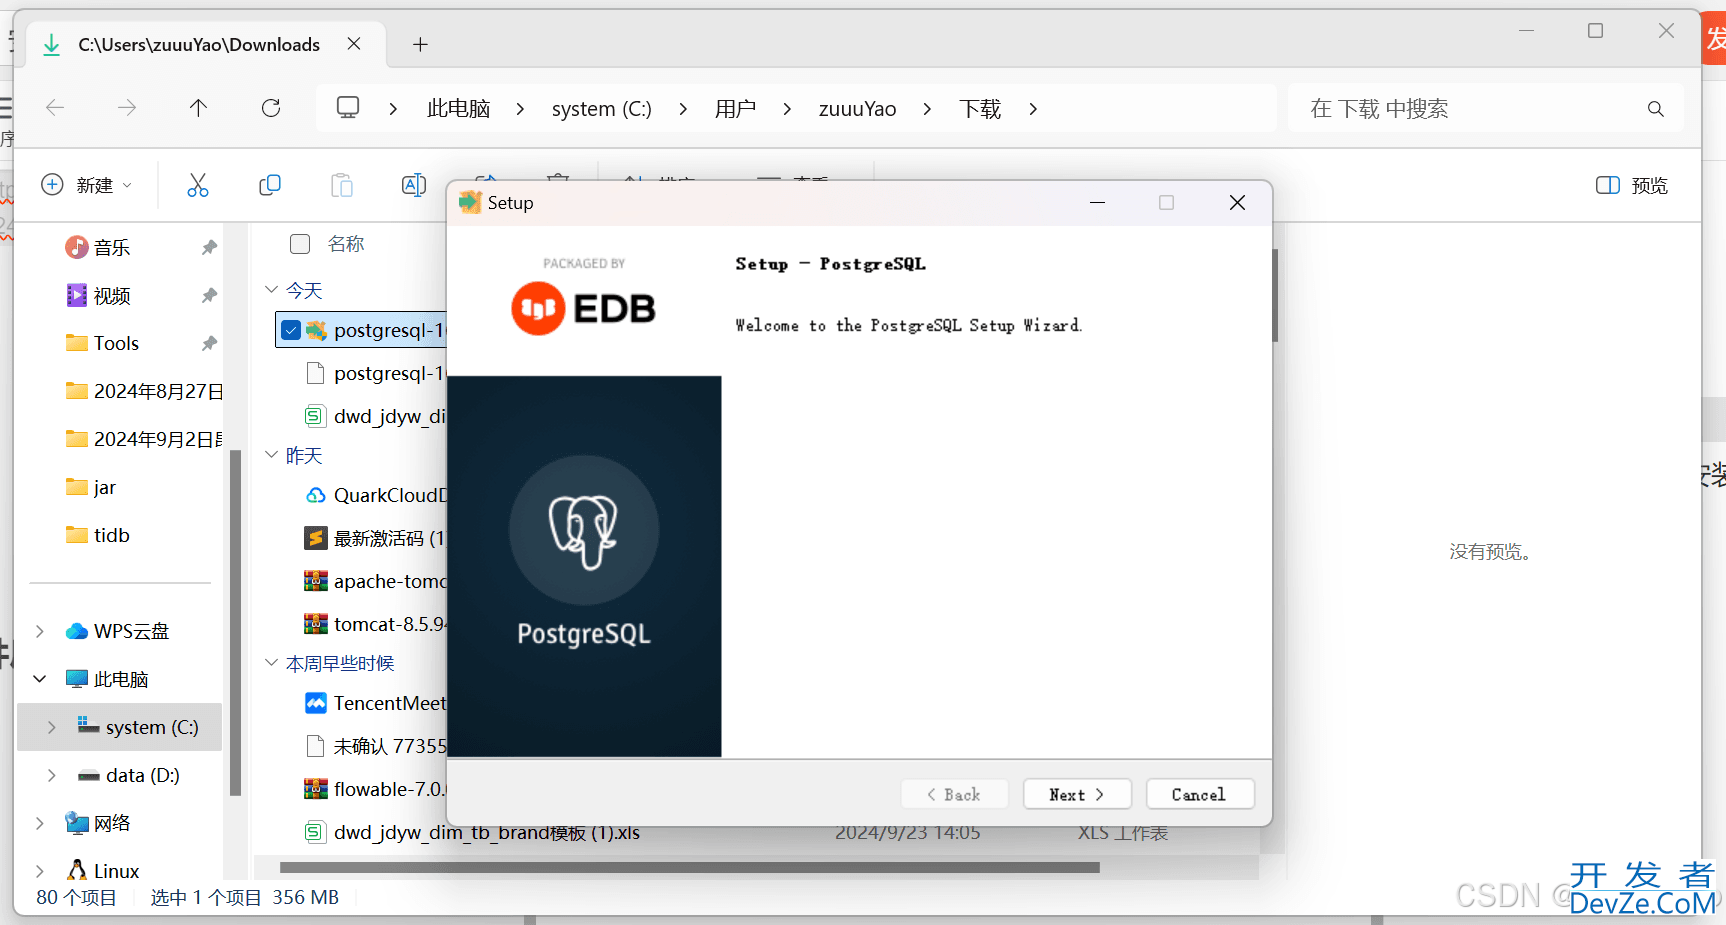Click the Cut scissors icon

pos(198,185)
